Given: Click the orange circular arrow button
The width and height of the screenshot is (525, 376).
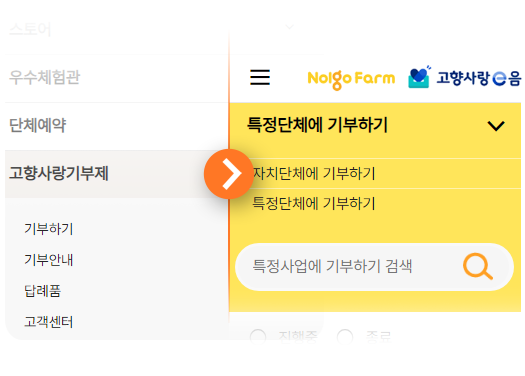Looking at the screenshot, I should coord(229,174).
